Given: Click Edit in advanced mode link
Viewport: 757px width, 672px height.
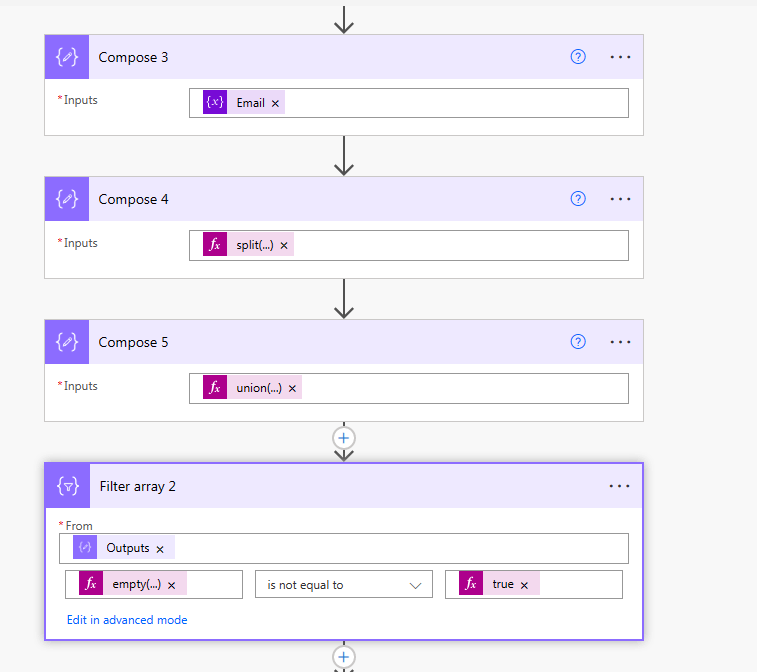Looking at the screenshot, I should (127, 620).
